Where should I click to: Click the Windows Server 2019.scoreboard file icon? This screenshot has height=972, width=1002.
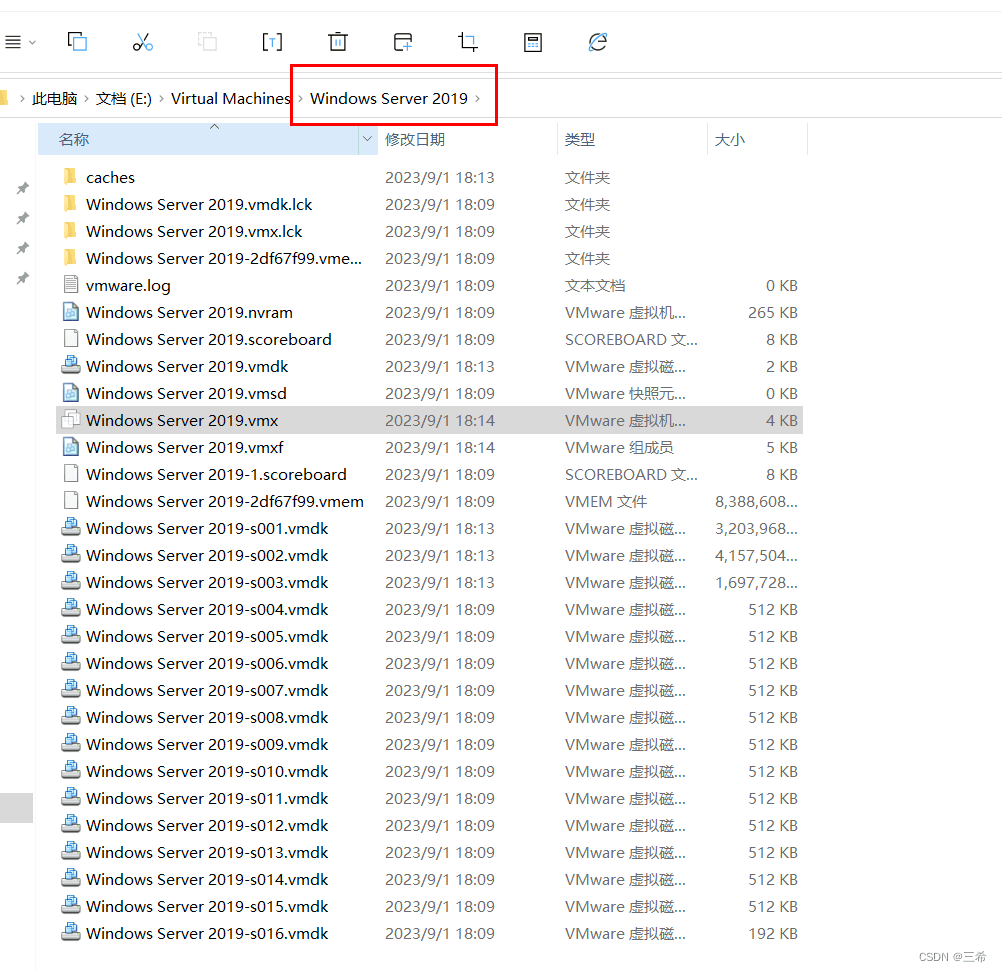point(71,339)
